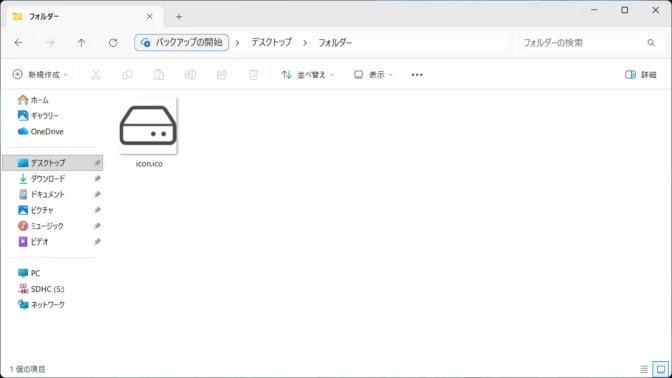672x378 pixels.
Task: Expand chevron between デスクトップ and フォルダー
Action: pos(305,42)
